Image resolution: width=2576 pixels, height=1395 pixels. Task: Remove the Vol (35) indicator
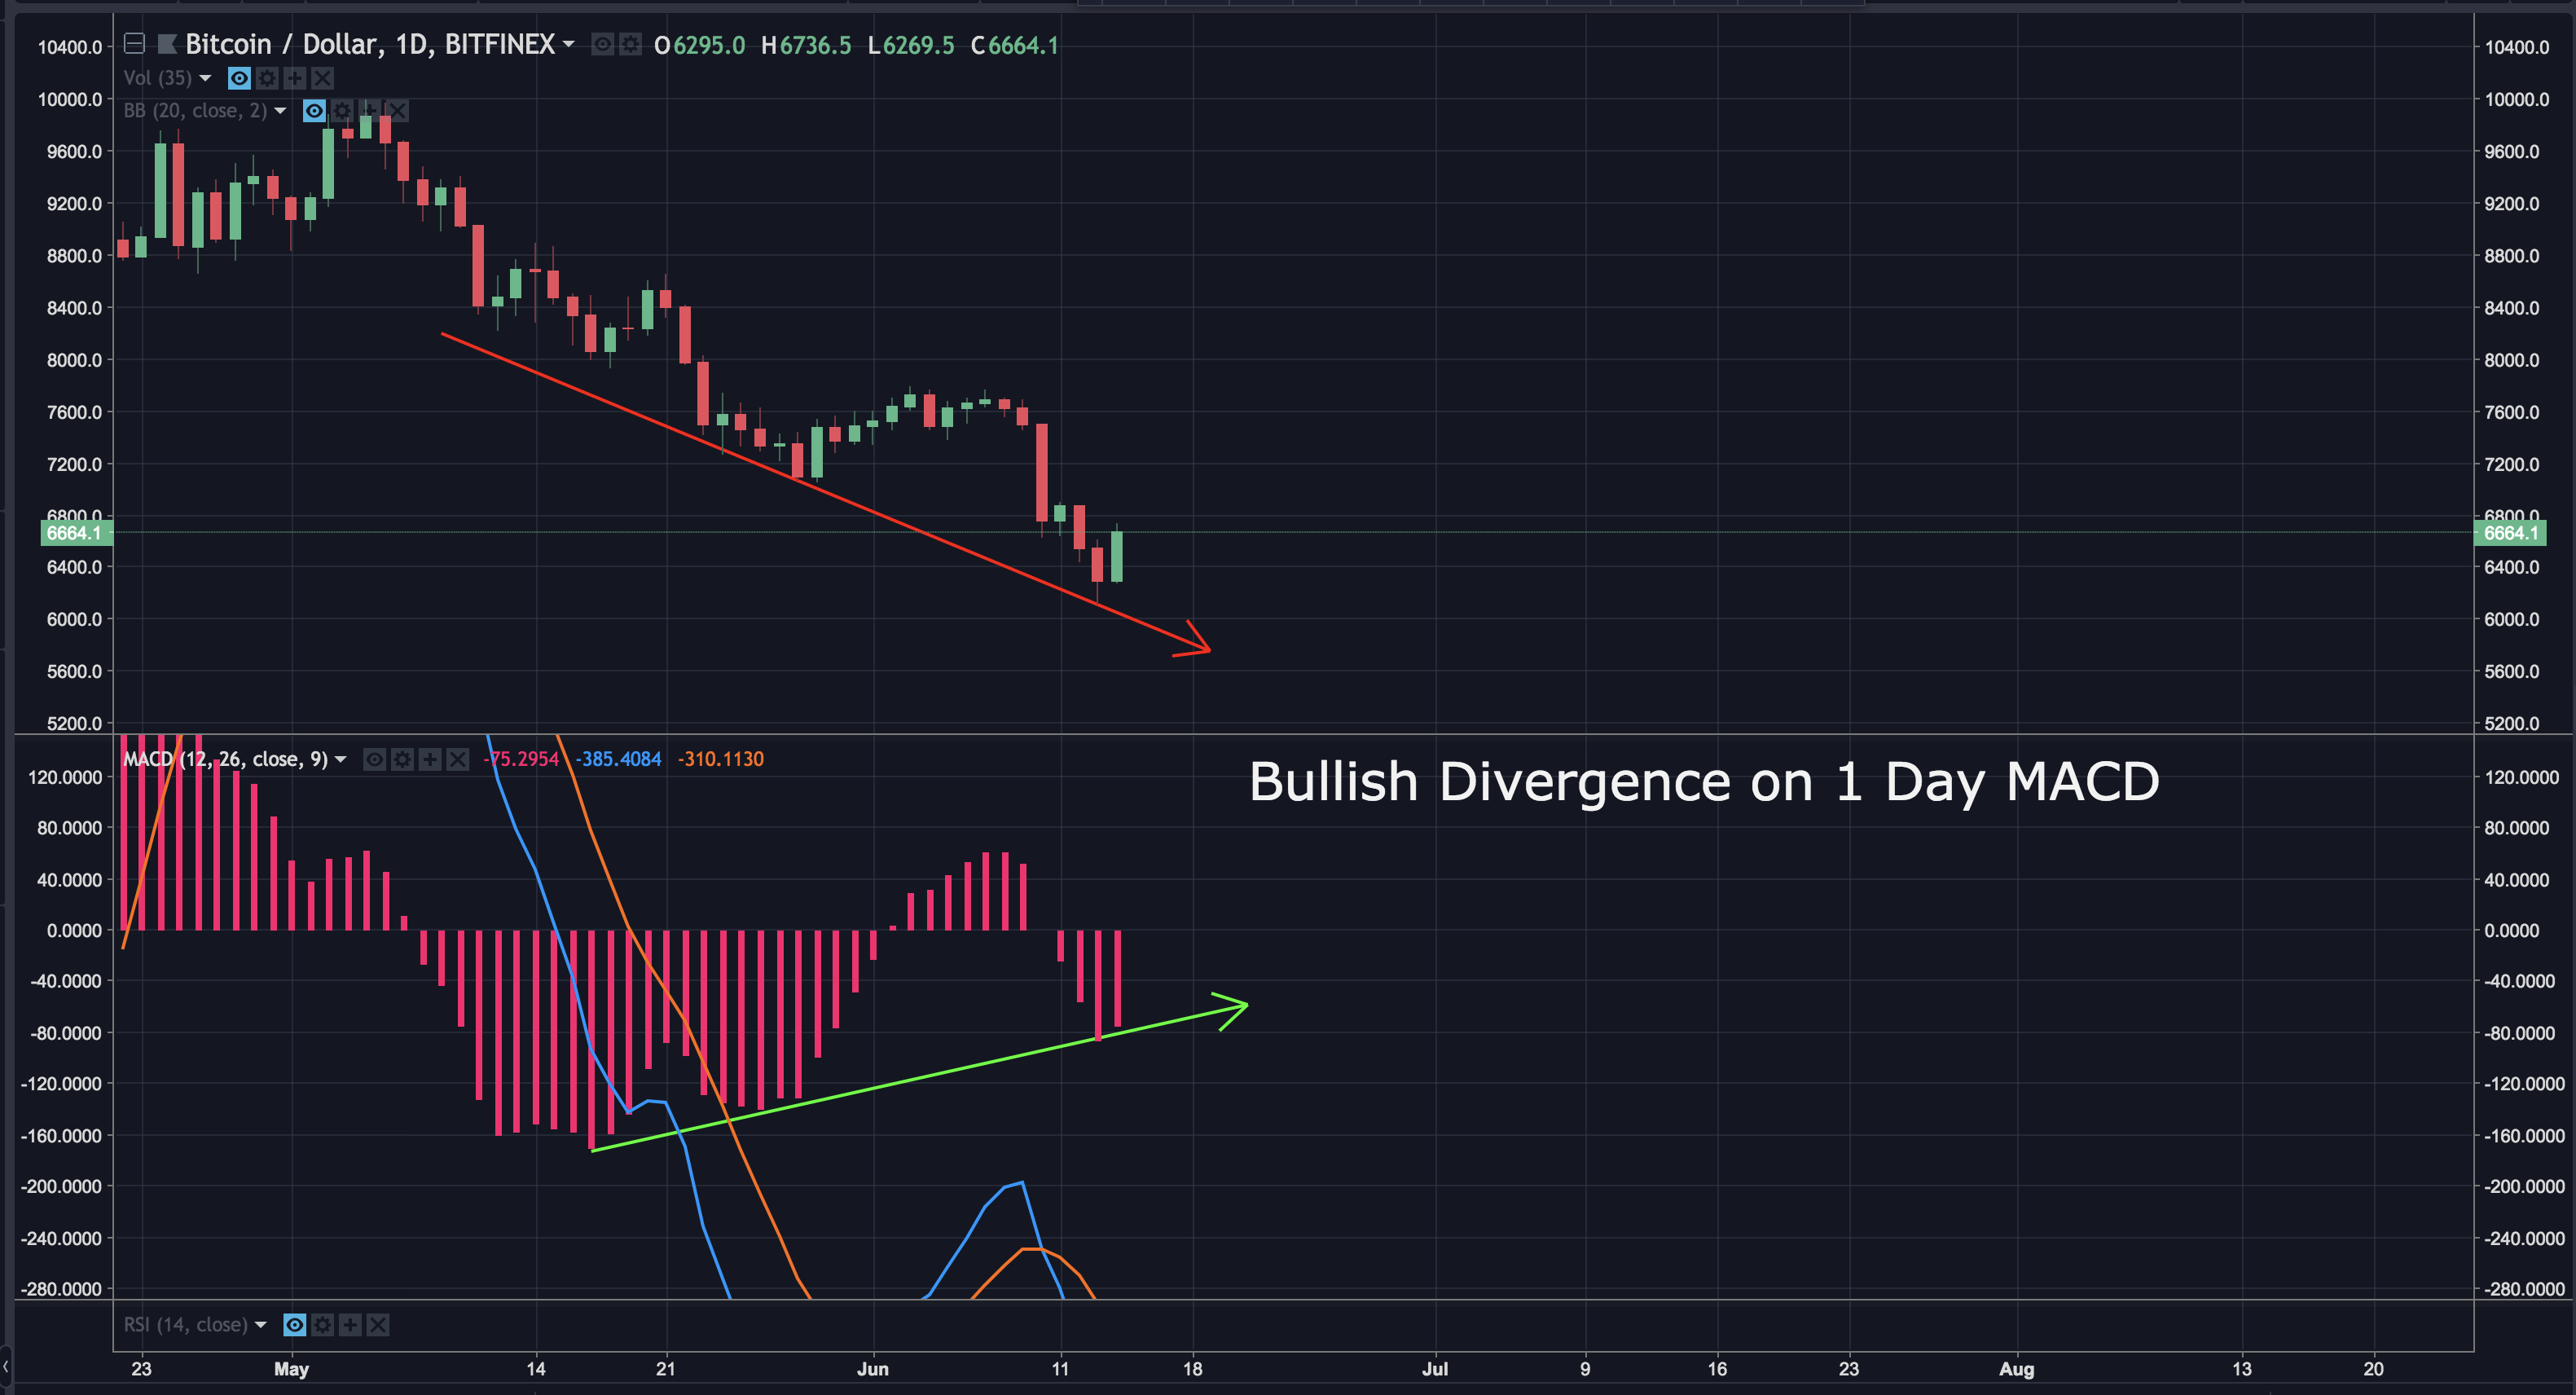[322, 78]
